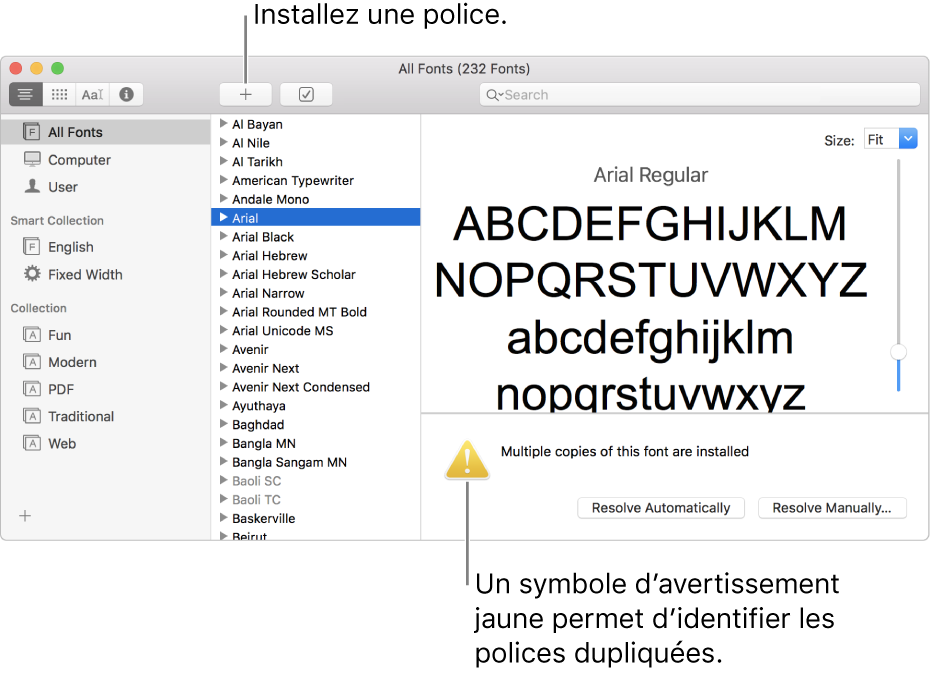Click the PDF collection icon

32,389
